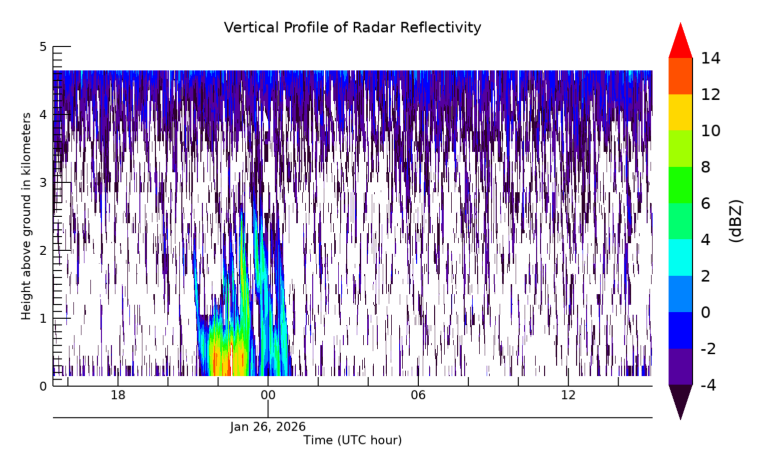The height and width of the screenshot is (467, 764).
Task: Click the '(dBZ)' colorbar unit label
Action: 736,221
